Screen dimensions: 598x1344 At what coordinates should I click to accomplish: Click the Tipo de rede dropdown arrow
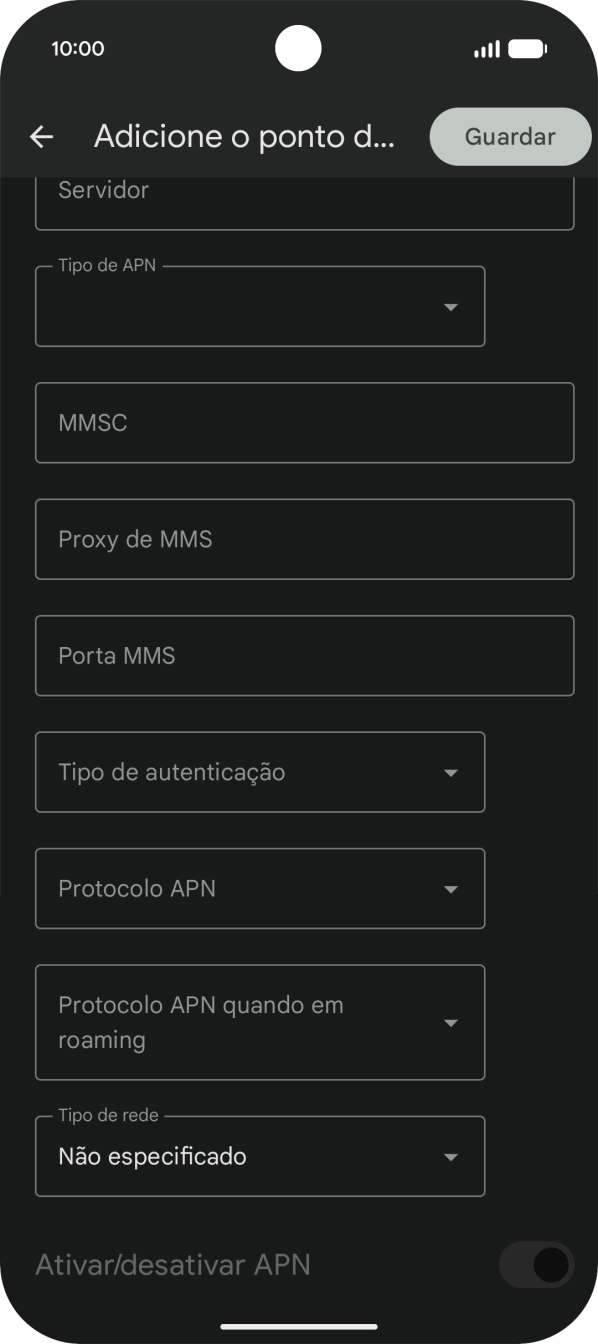tap(451, 1156)
